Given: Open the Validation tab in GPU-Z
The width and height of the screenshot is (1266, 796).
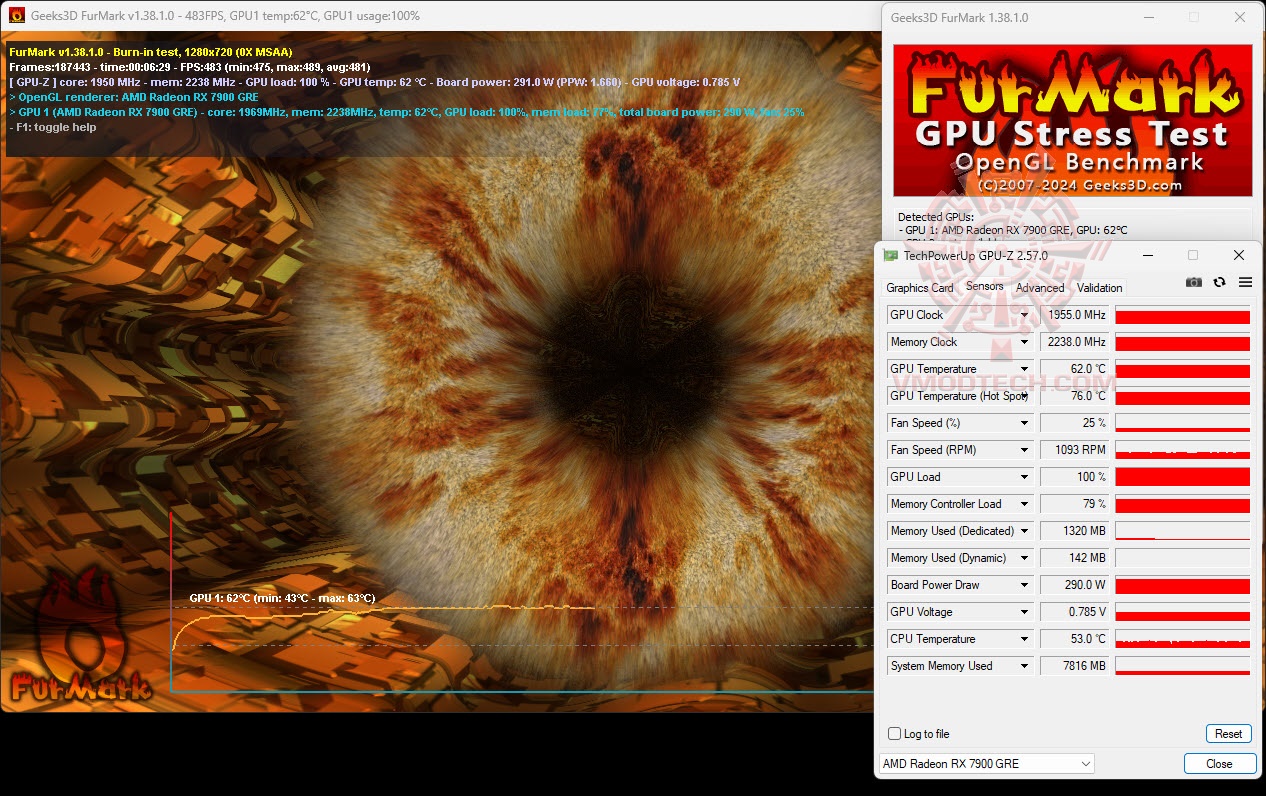Looking at the screenshot, I should pos(1100,288).
